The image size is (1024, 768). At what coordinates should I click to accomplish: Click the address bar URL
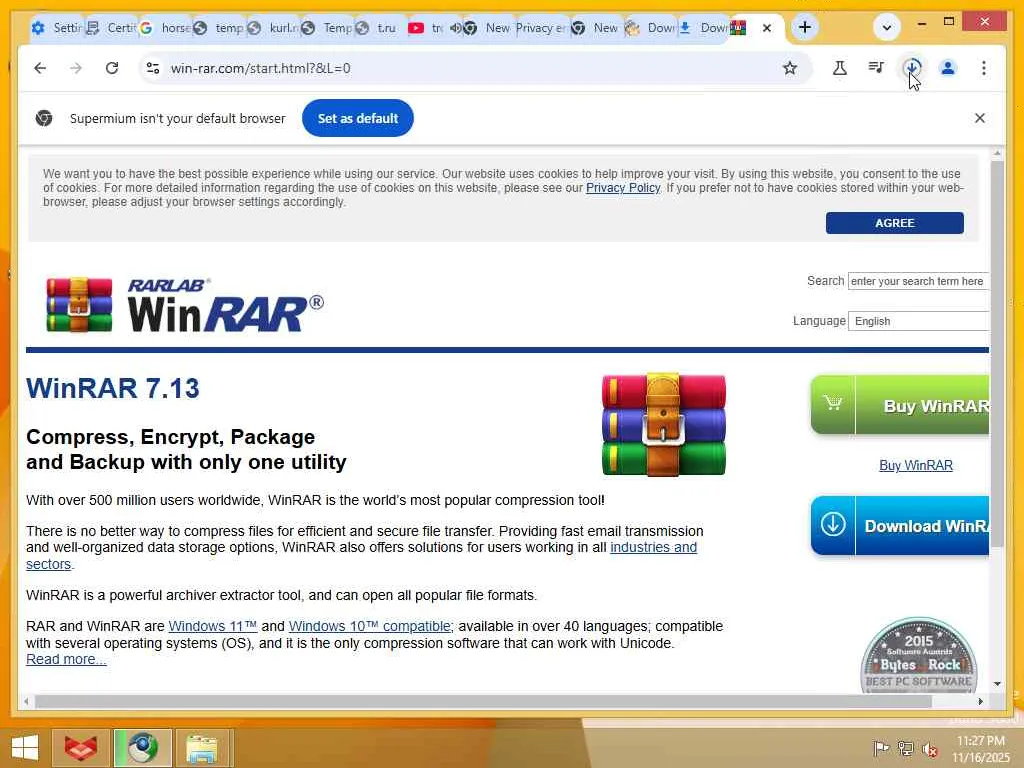tap(261, 68)
